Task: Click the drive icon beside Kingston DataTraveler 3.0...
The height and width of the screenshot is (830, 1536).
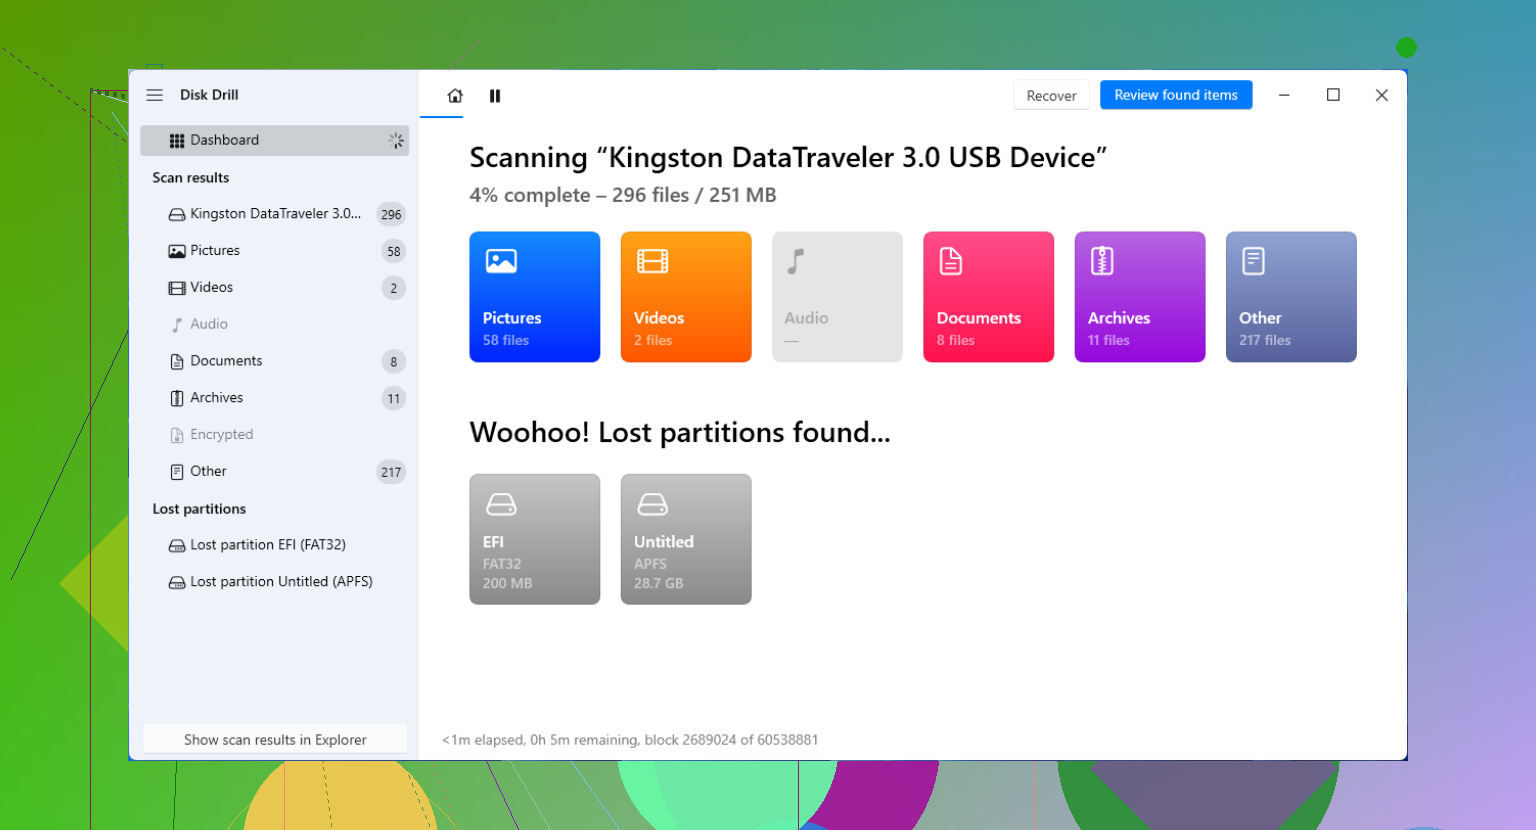Action: point(177,214)
